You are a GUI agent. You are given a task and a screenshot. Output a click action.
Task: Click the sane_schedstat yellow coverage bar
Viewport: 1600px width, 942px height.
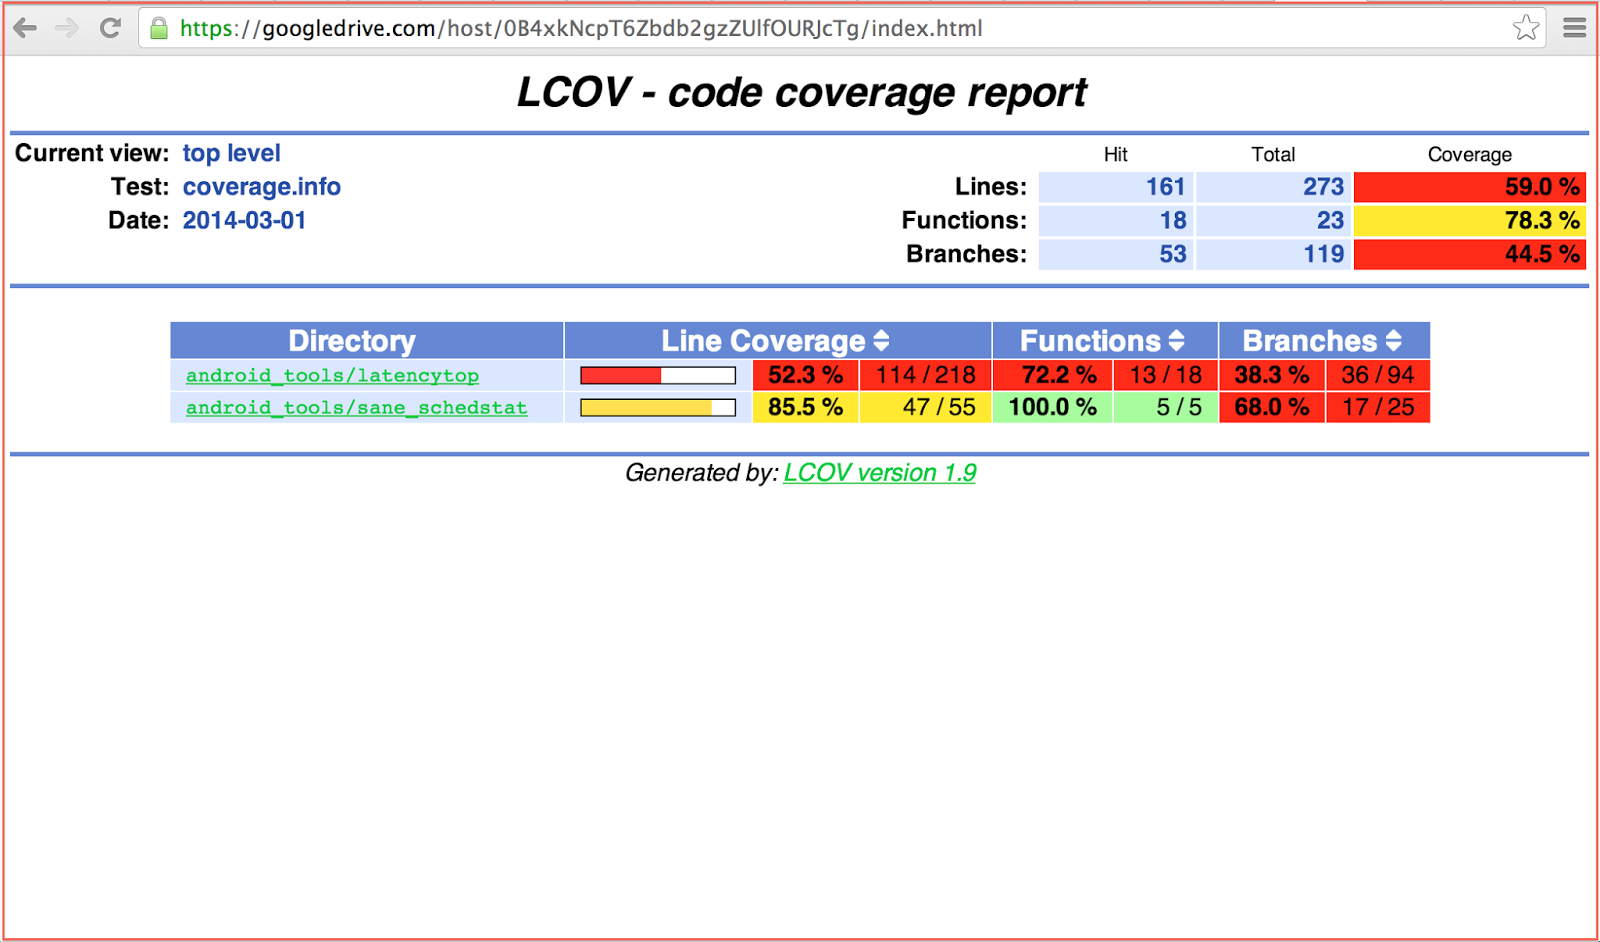[657, 406]
